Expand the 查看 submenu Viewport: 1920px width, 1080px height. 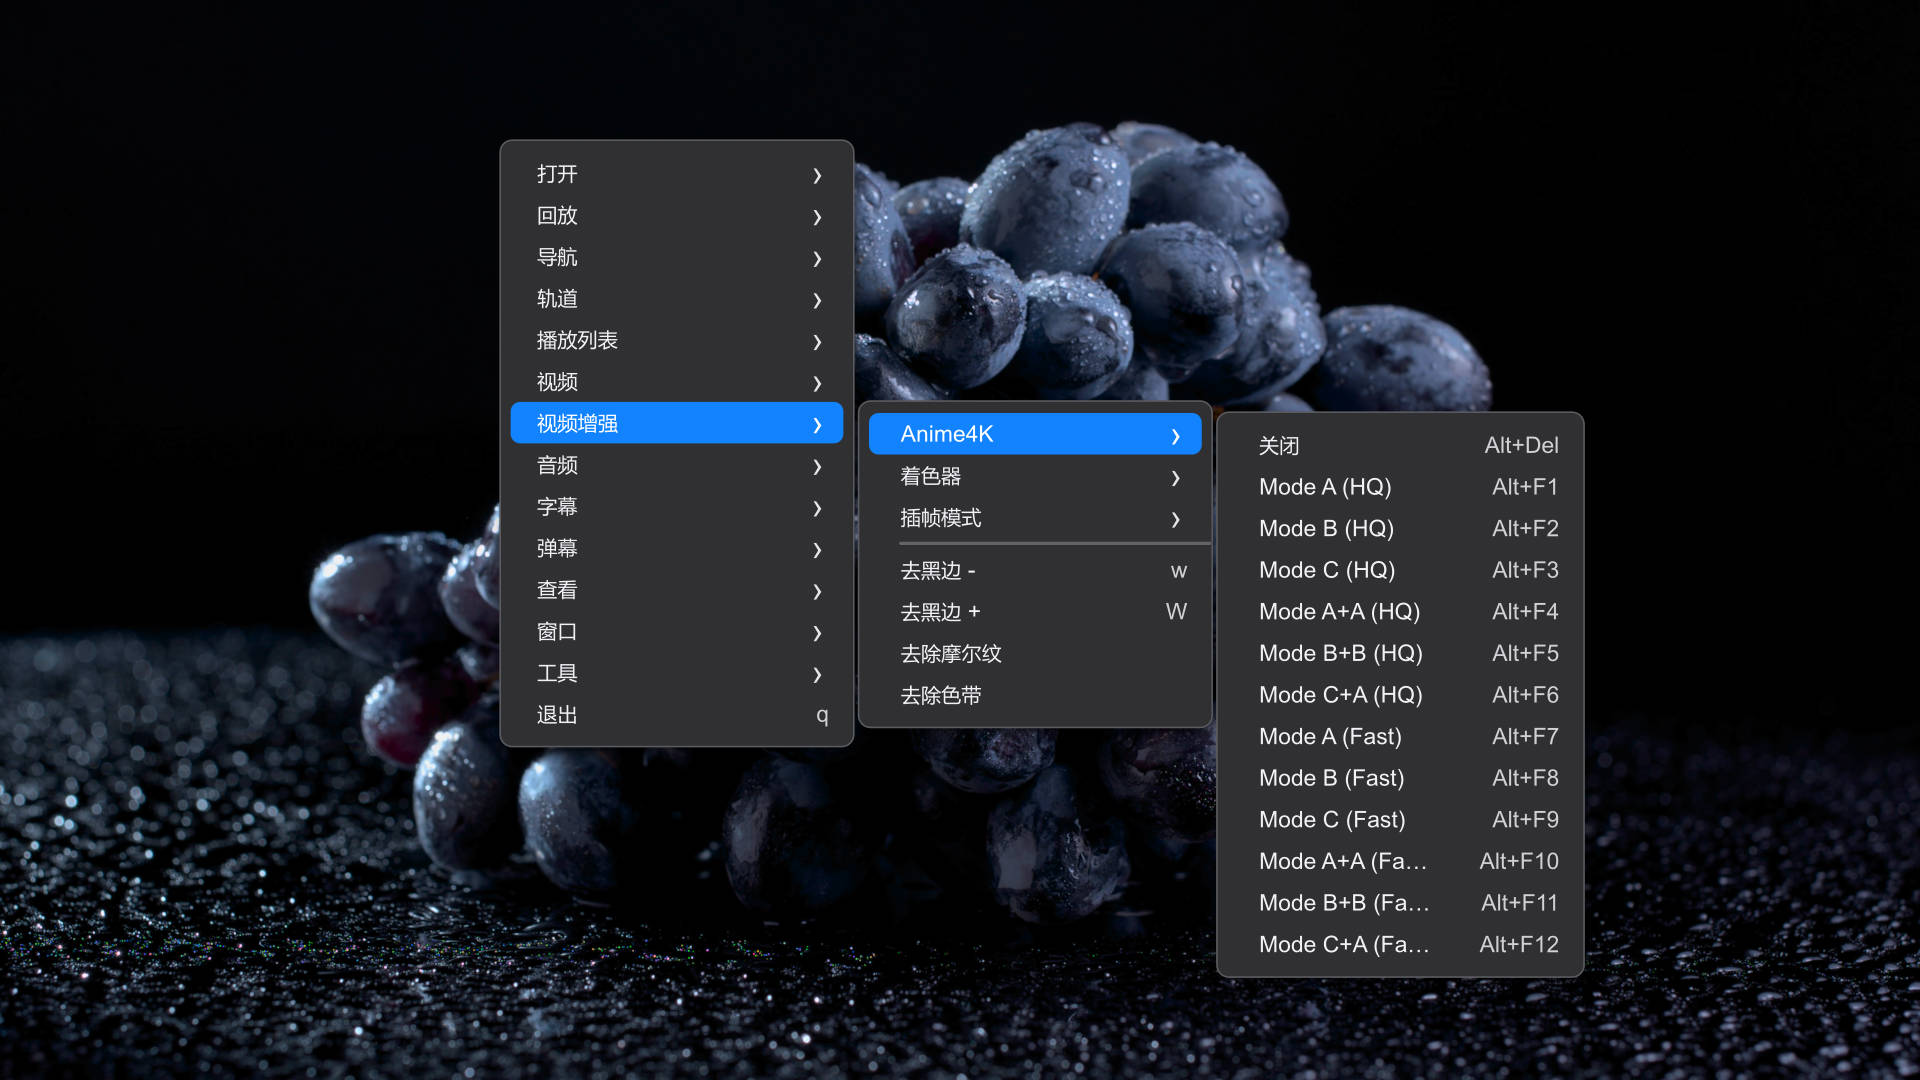(677, 591)
